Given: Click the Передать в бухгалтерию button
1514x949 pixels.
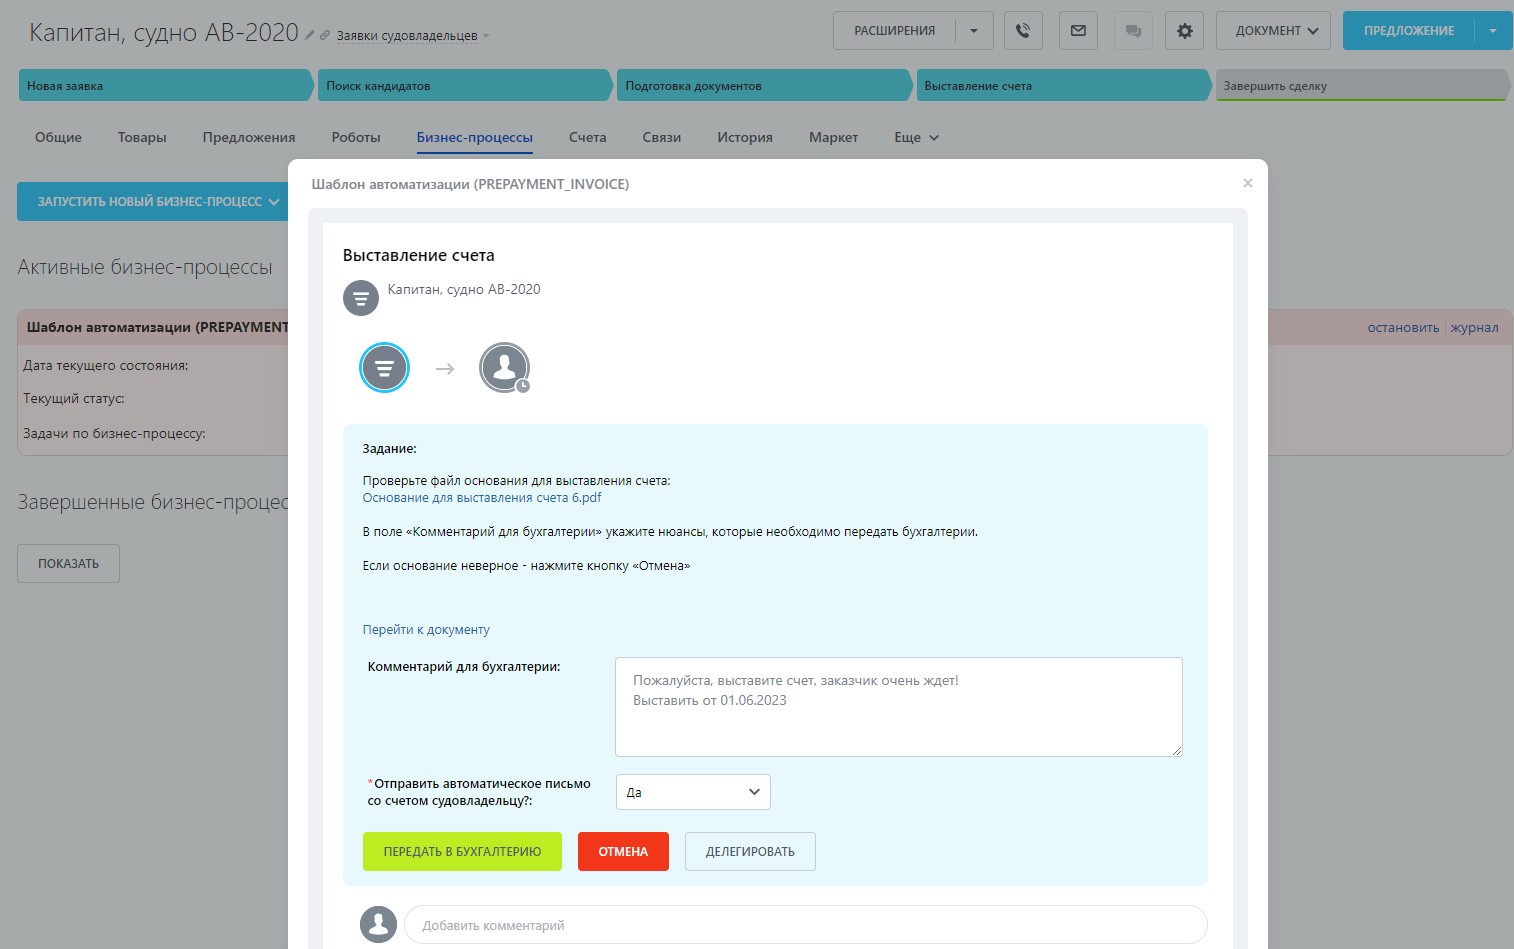Looking at the screenshot, I should coord(462,852).
